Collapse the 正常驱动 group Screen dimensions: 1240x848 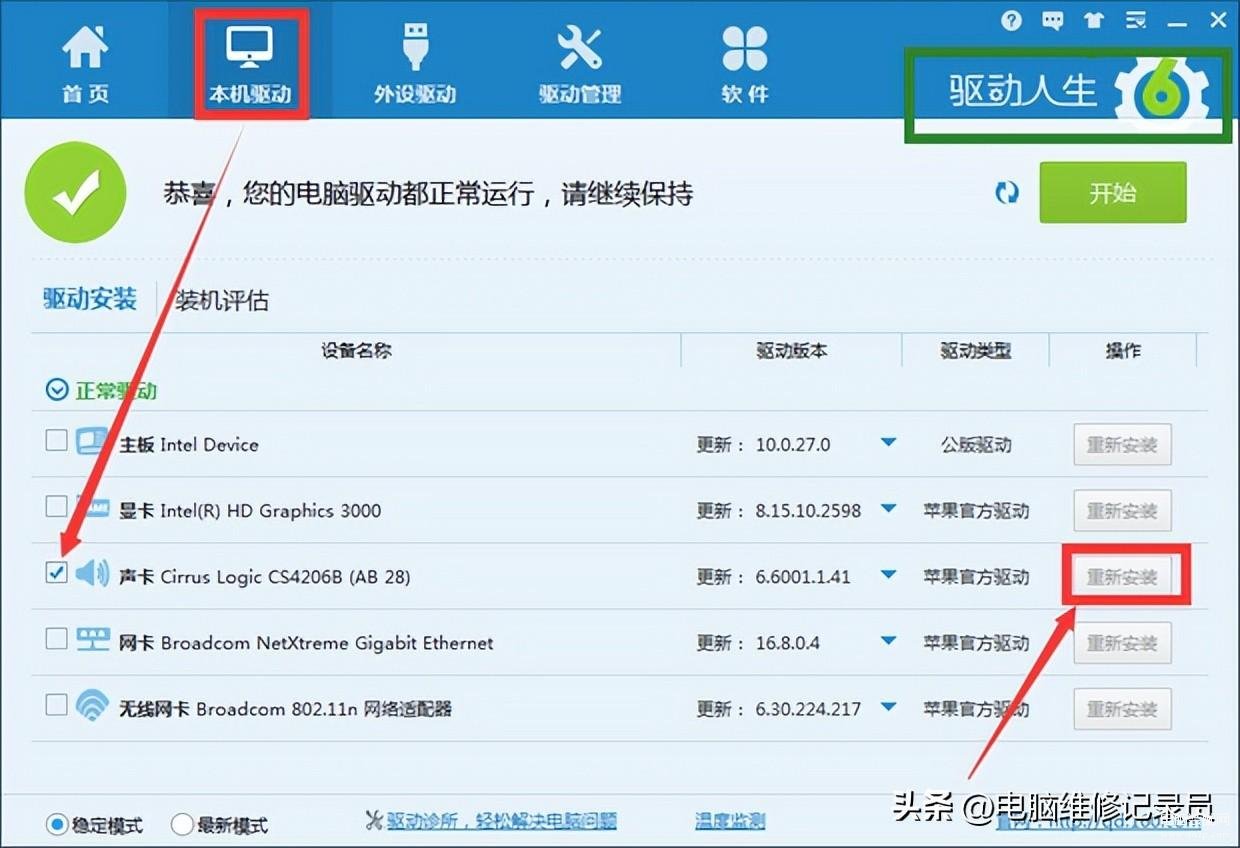58,390
